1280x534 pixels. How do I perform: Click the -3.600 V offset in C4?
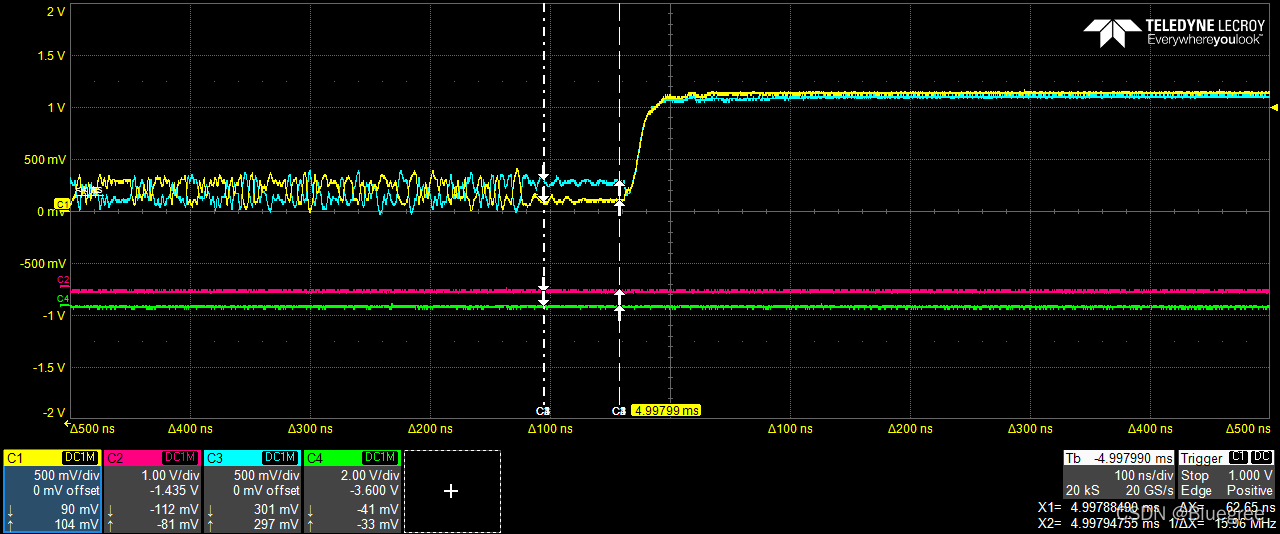click(376, 491)
